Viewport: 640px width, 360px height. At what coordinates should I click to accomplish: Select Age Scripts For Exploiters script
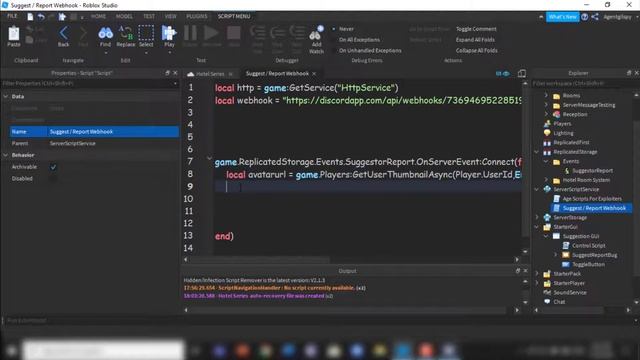[591, 199]
